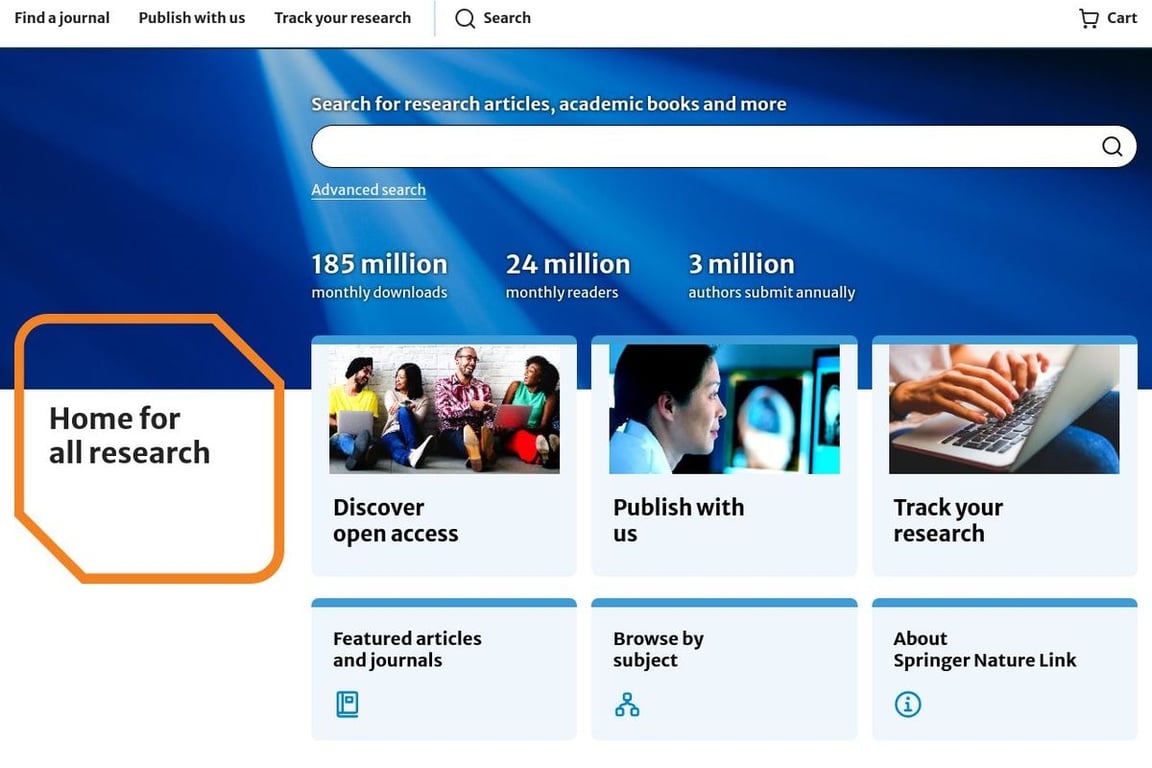Click the Search for research articles heading text
This screenshot has height=768, width=1152.
tap(548, 104)
